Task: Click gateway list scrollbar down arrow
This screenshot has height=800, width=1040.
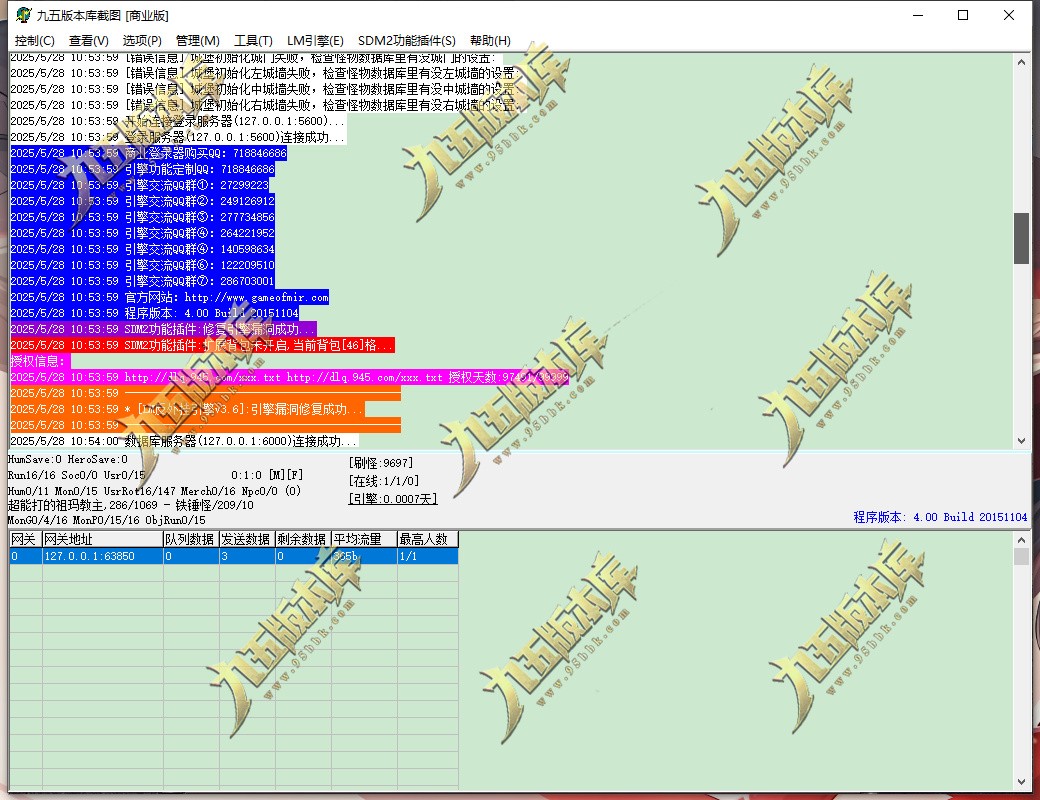Action: [x=1021, y=782]
